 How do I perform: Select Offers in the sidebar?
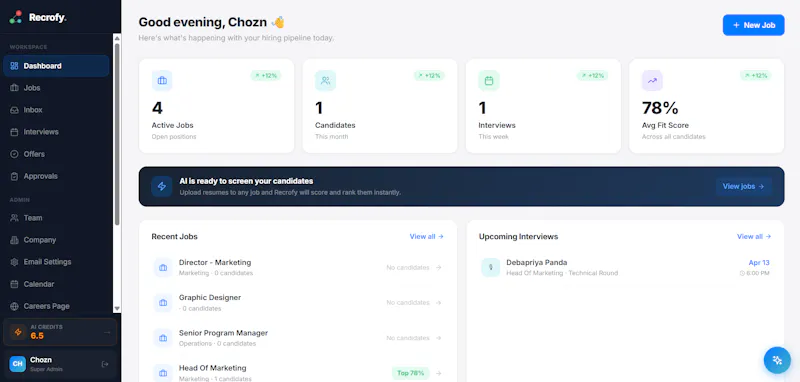click(56, 154)
